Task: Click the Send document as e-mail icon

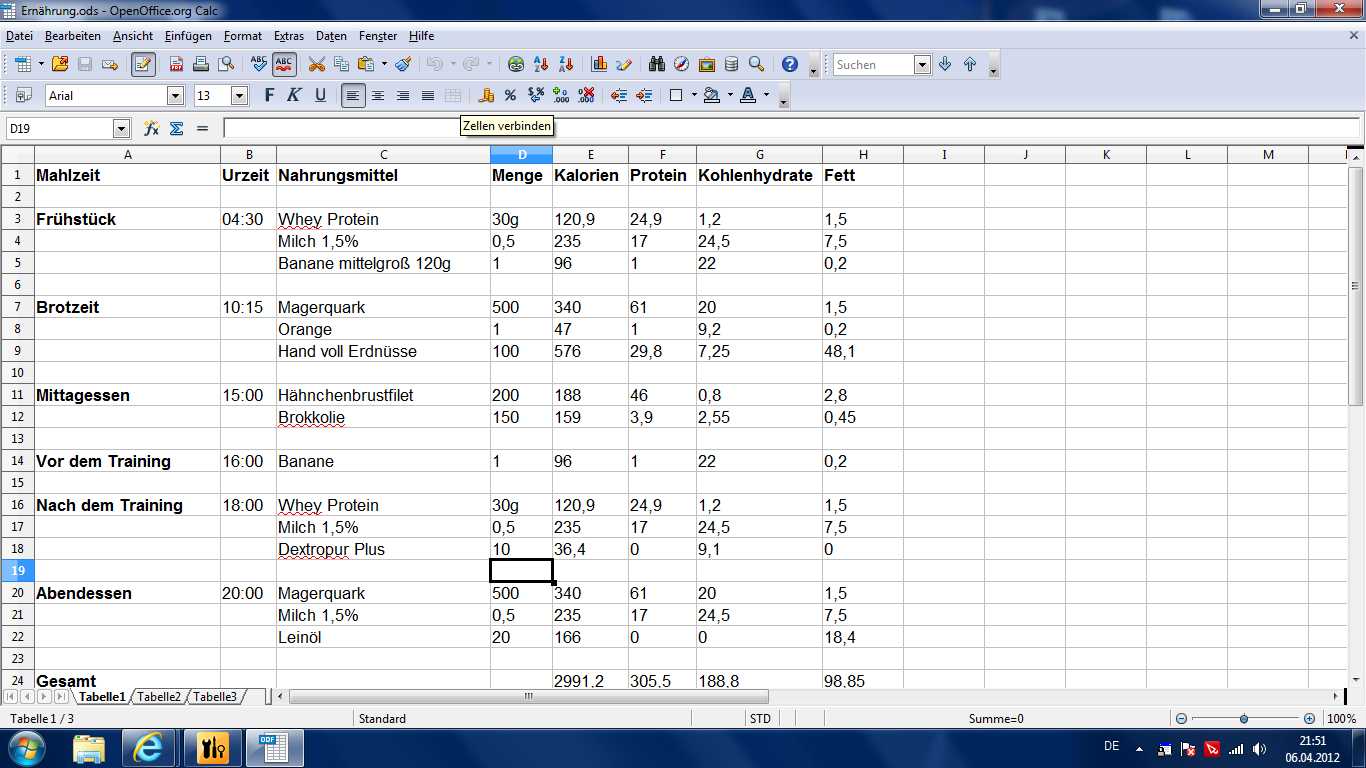Action: 110,64
